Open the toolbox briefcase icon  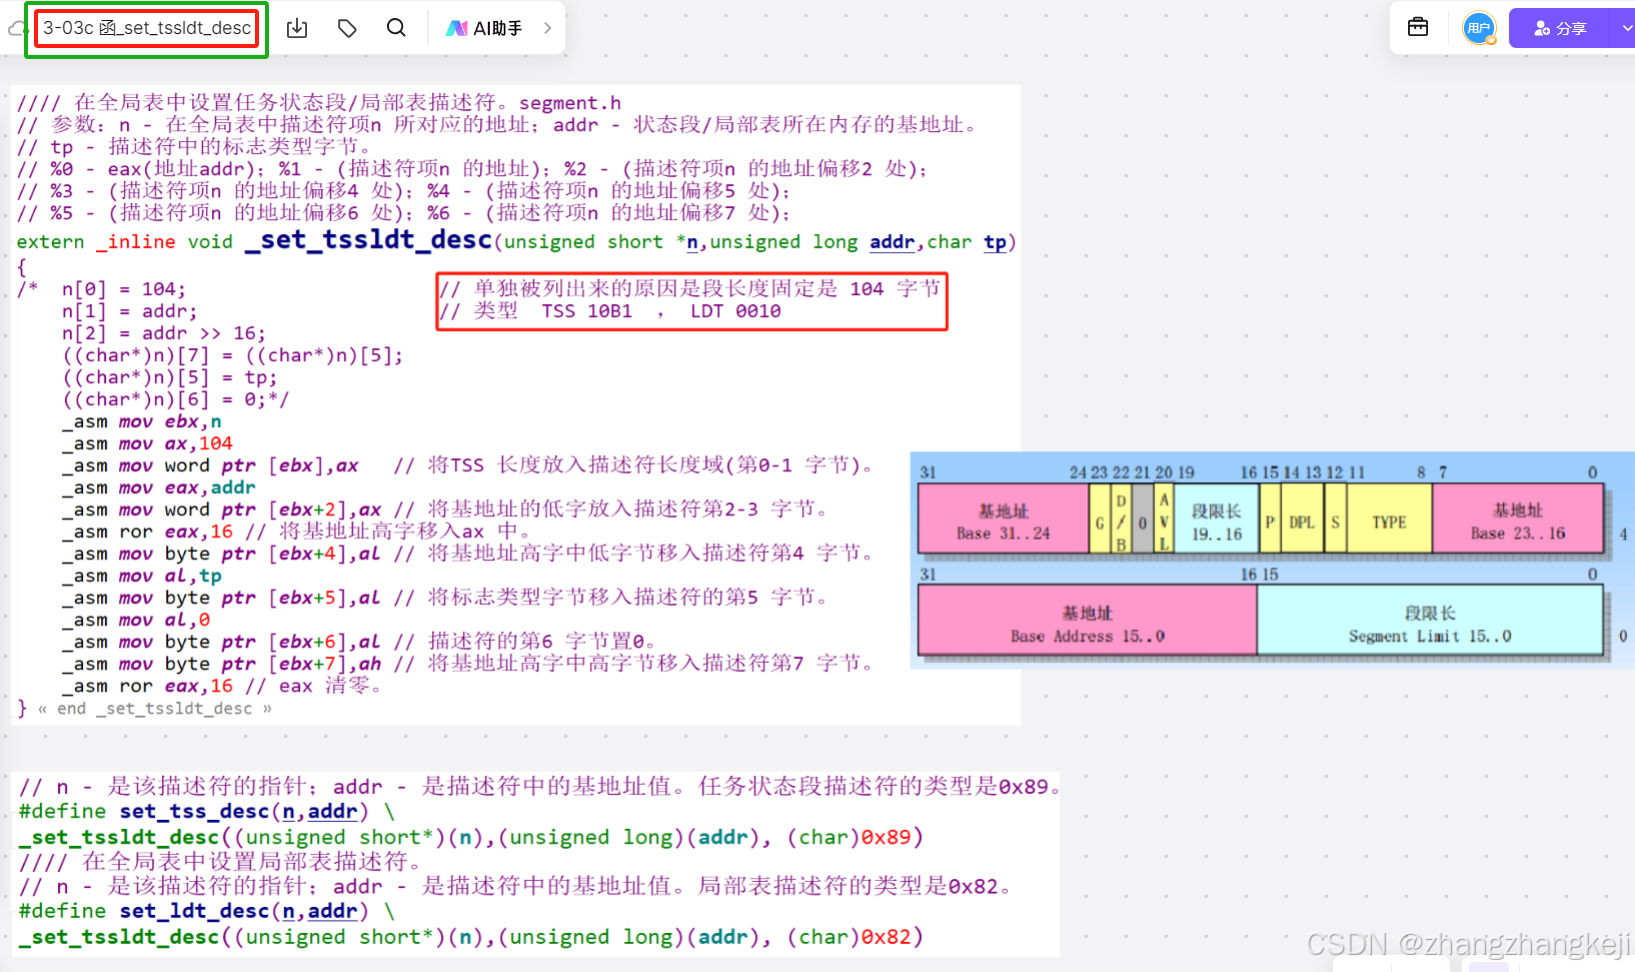[x=1418, y=27]
